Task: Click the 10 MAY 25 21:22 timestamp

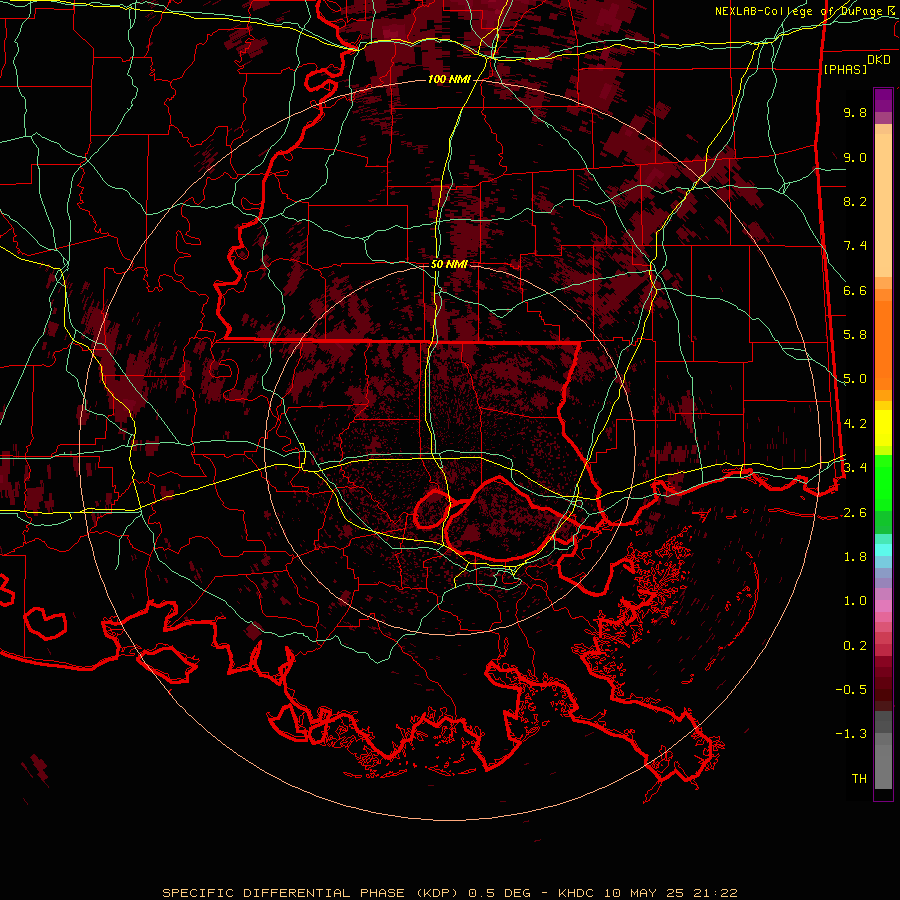Action: 670,893
